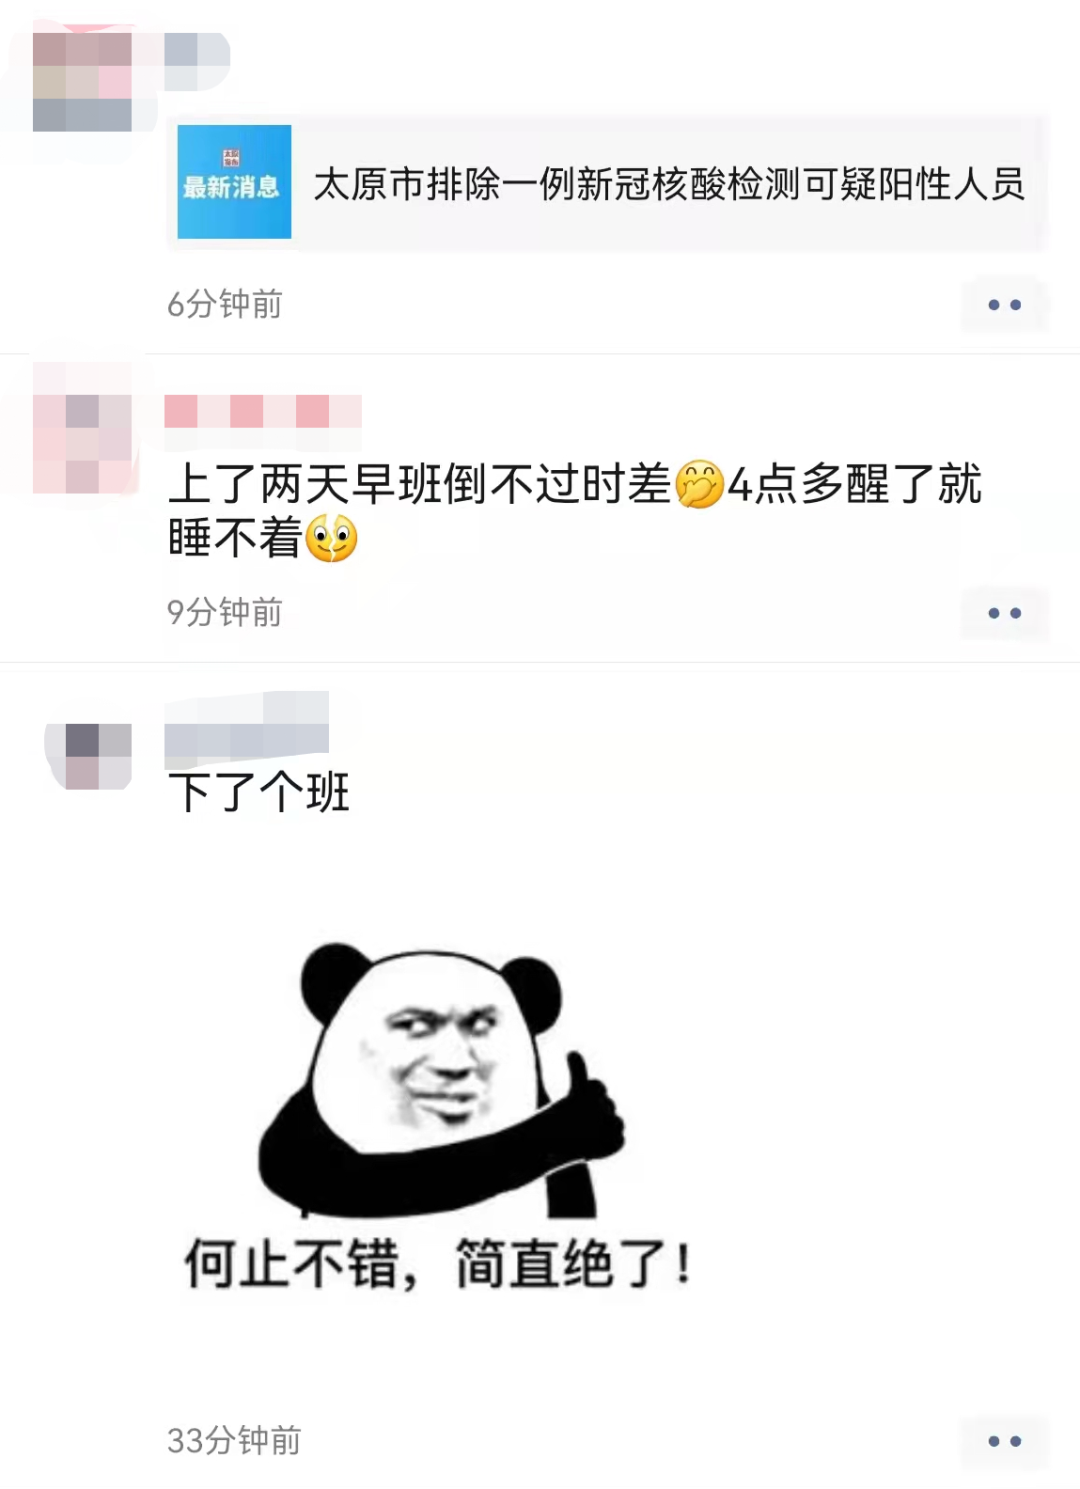Screen dimensions: 1080x1489
Task: Click the avatar of the 下了个班 post's author
Action: tap(88, 756)
